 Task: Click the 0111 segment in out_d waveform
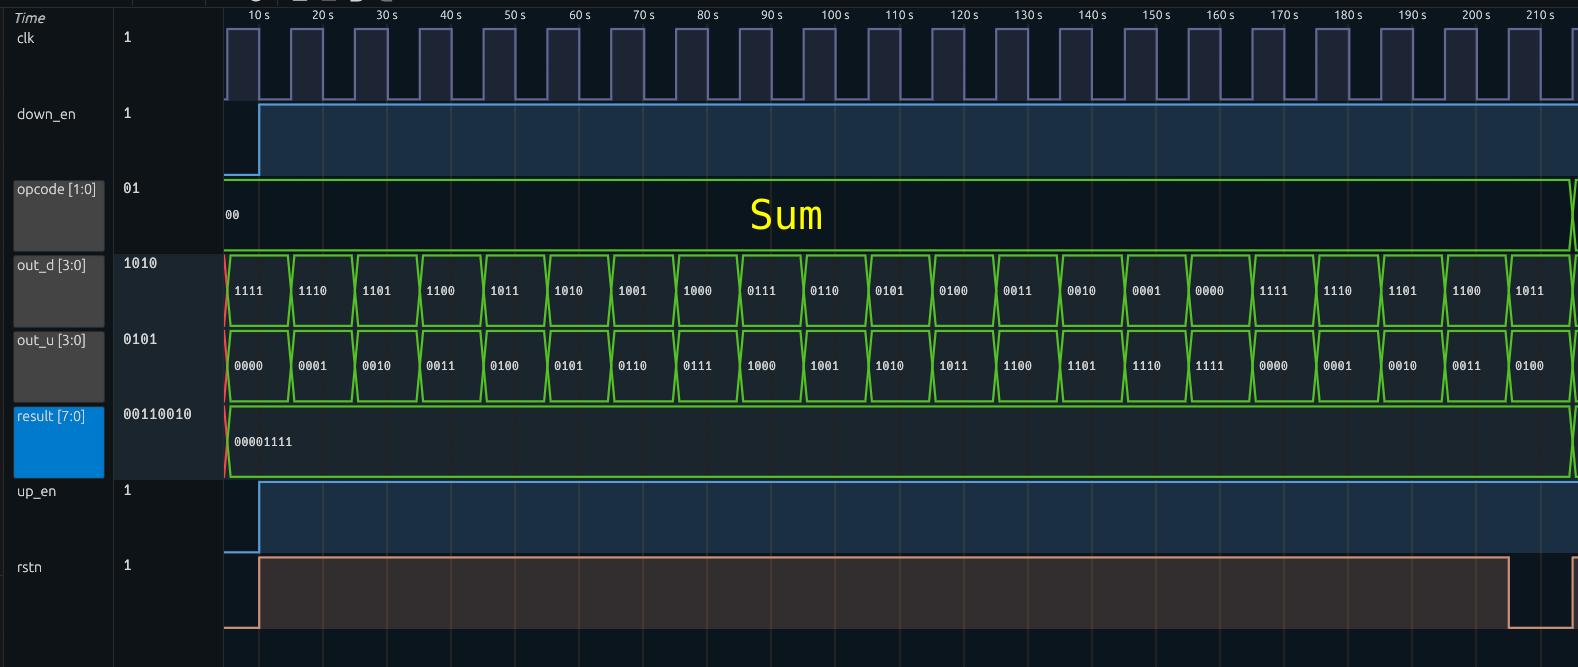tap(761, 291)
